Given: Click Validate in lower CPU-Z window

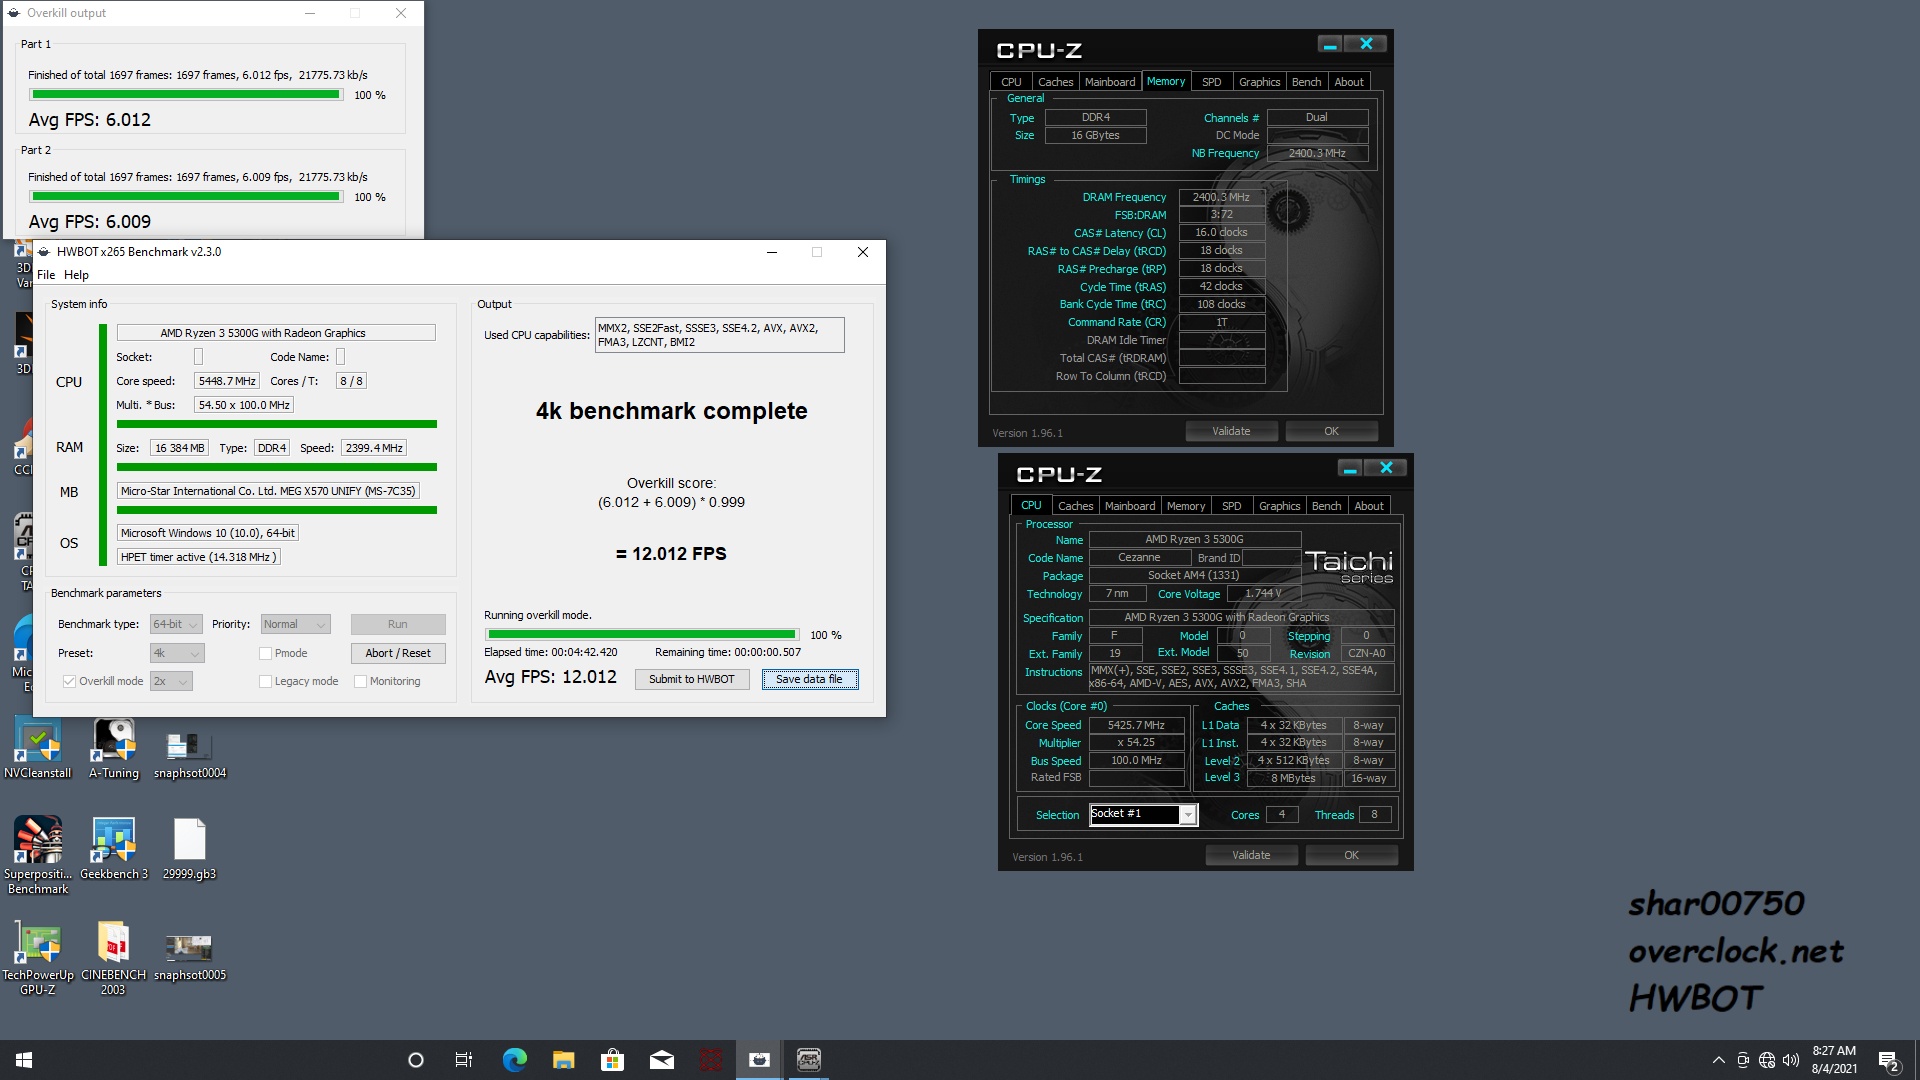Looking at the screenshot, I should [x=1251, y=855].
